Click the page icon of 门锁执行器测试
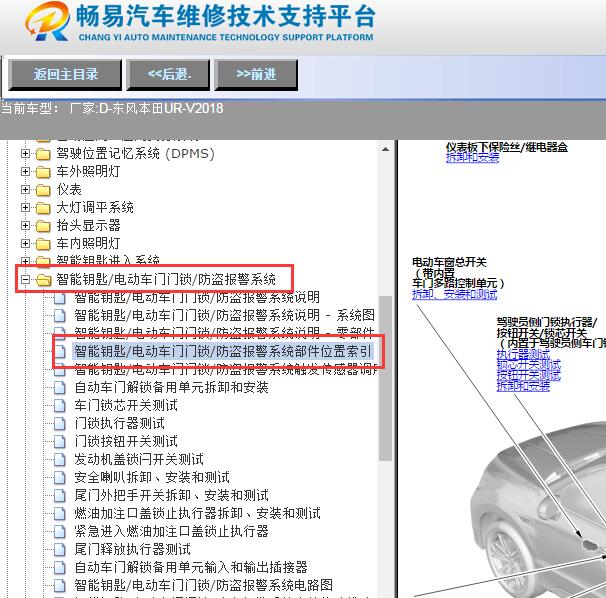Image resolution: width=606 pixels, height=598 pixels. coord(60,424)
